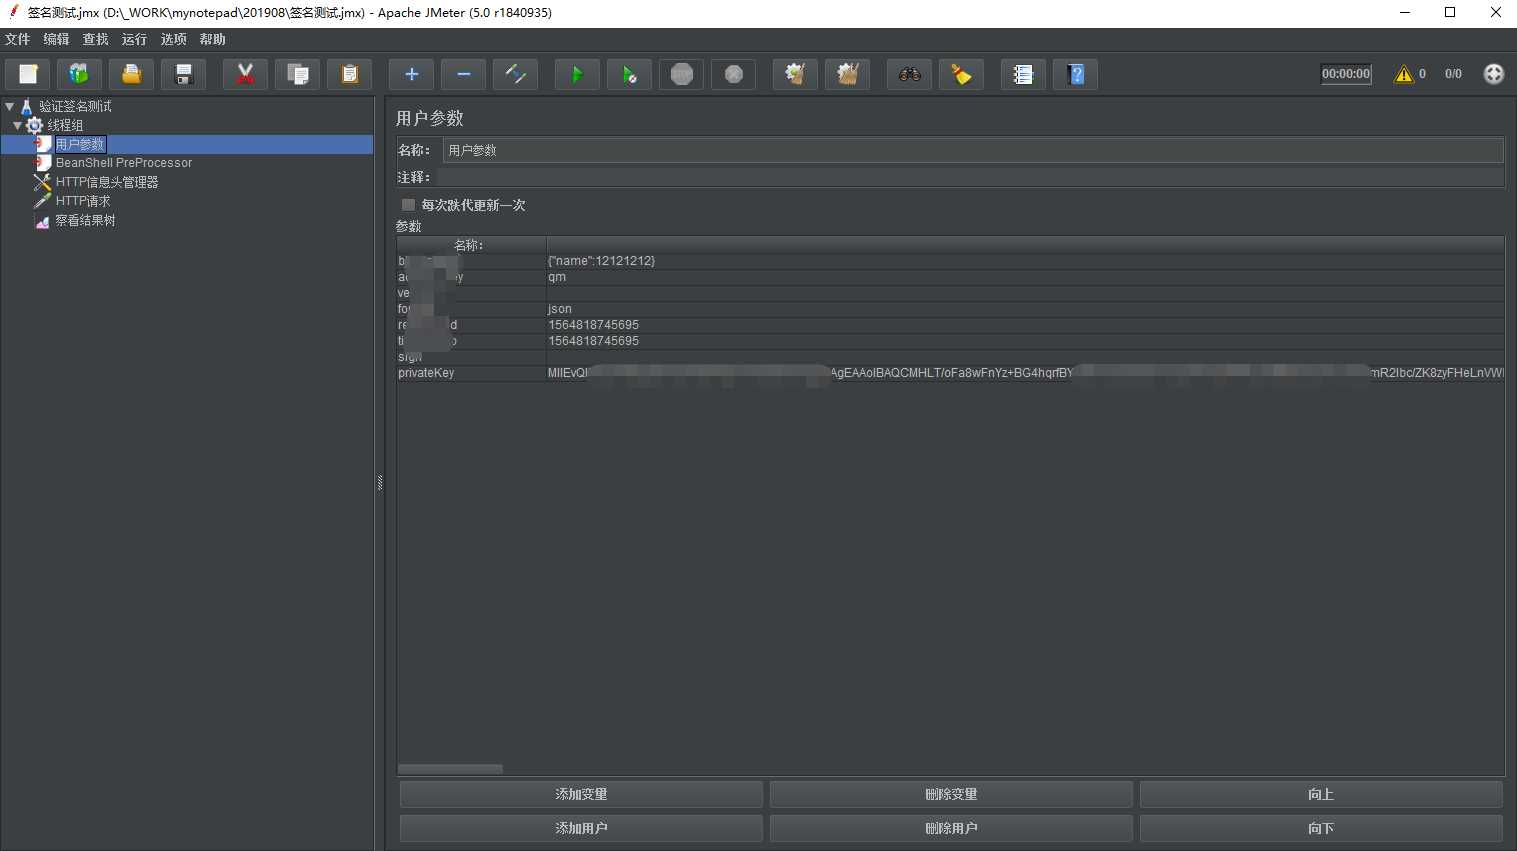Paste the copied element
This screenshot has height=851, width=1517.
click(349, 74)
